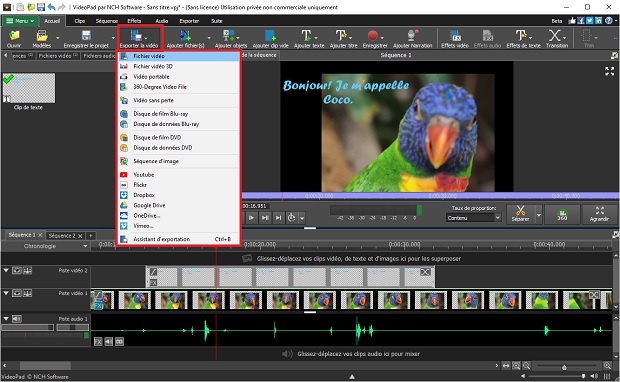The height and width of the screenshot is (382, 620).
Task: Click Ajouter Narration microphone icon
Action: 412,36
